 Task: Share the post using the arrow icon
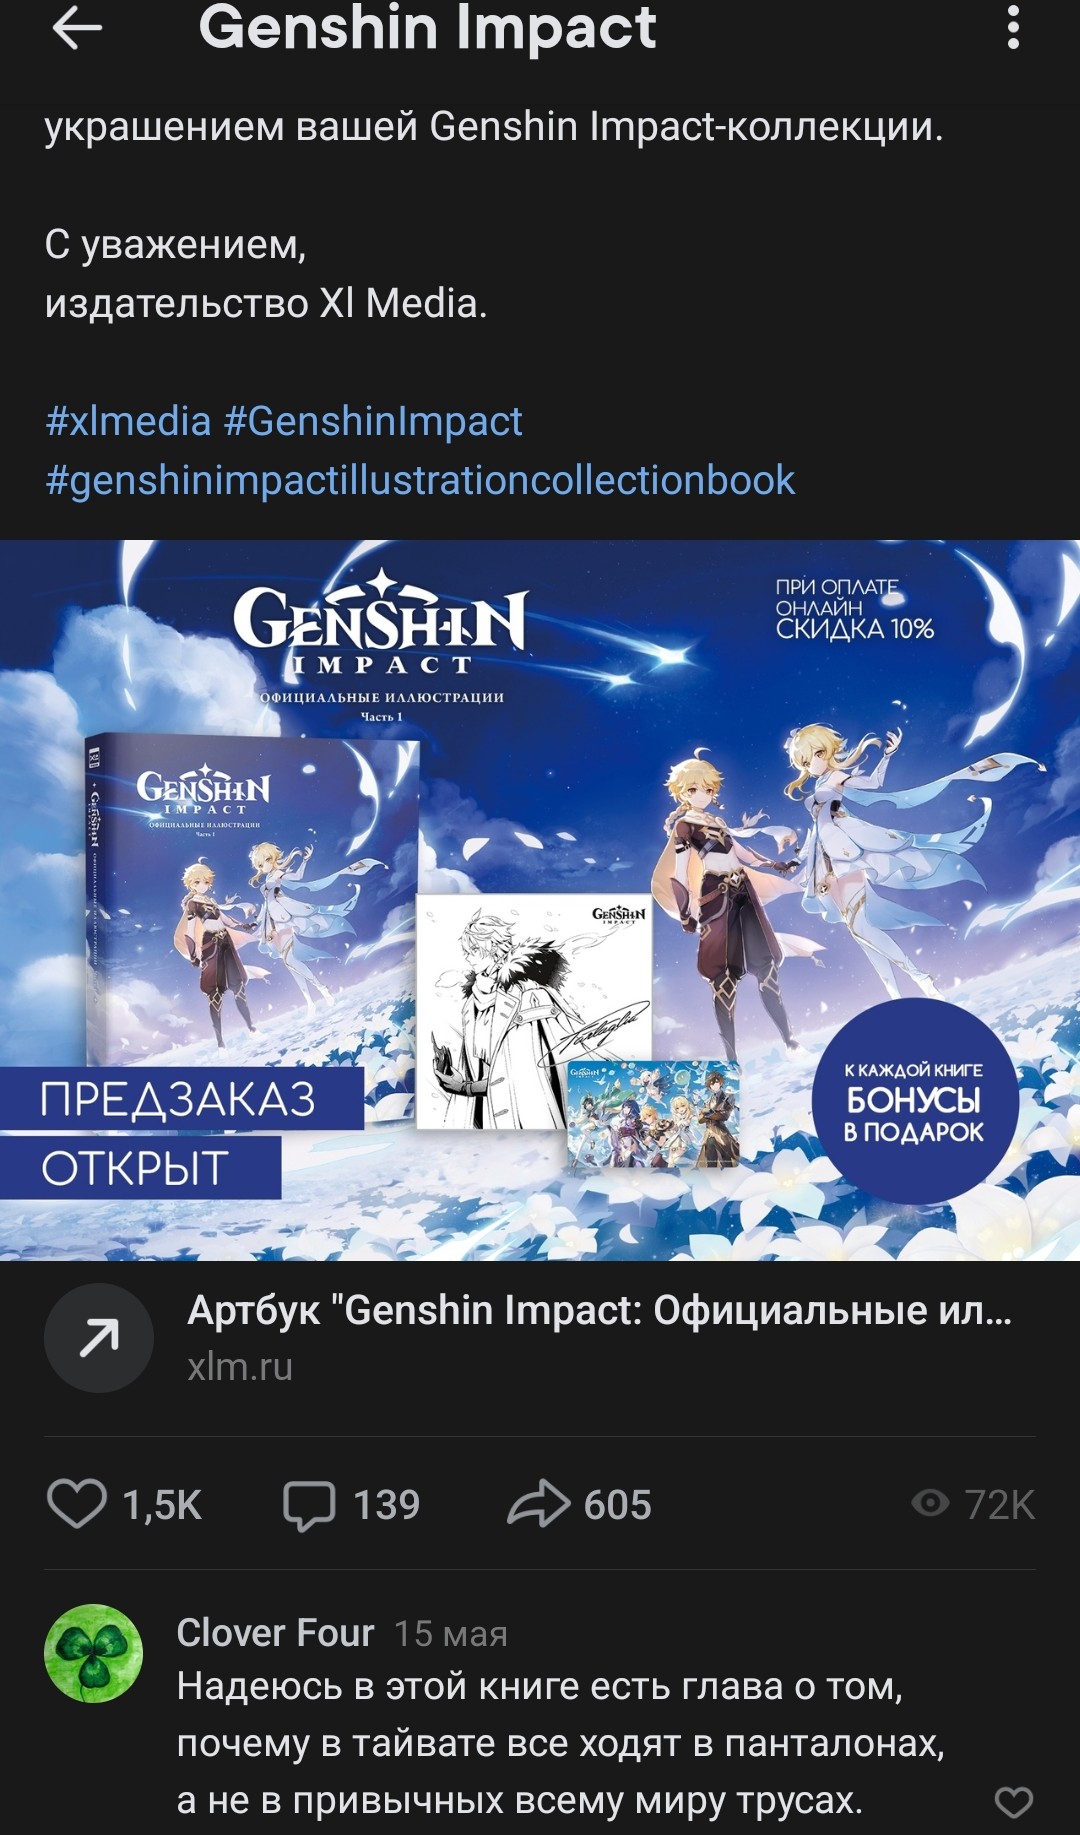point(538,1503)
